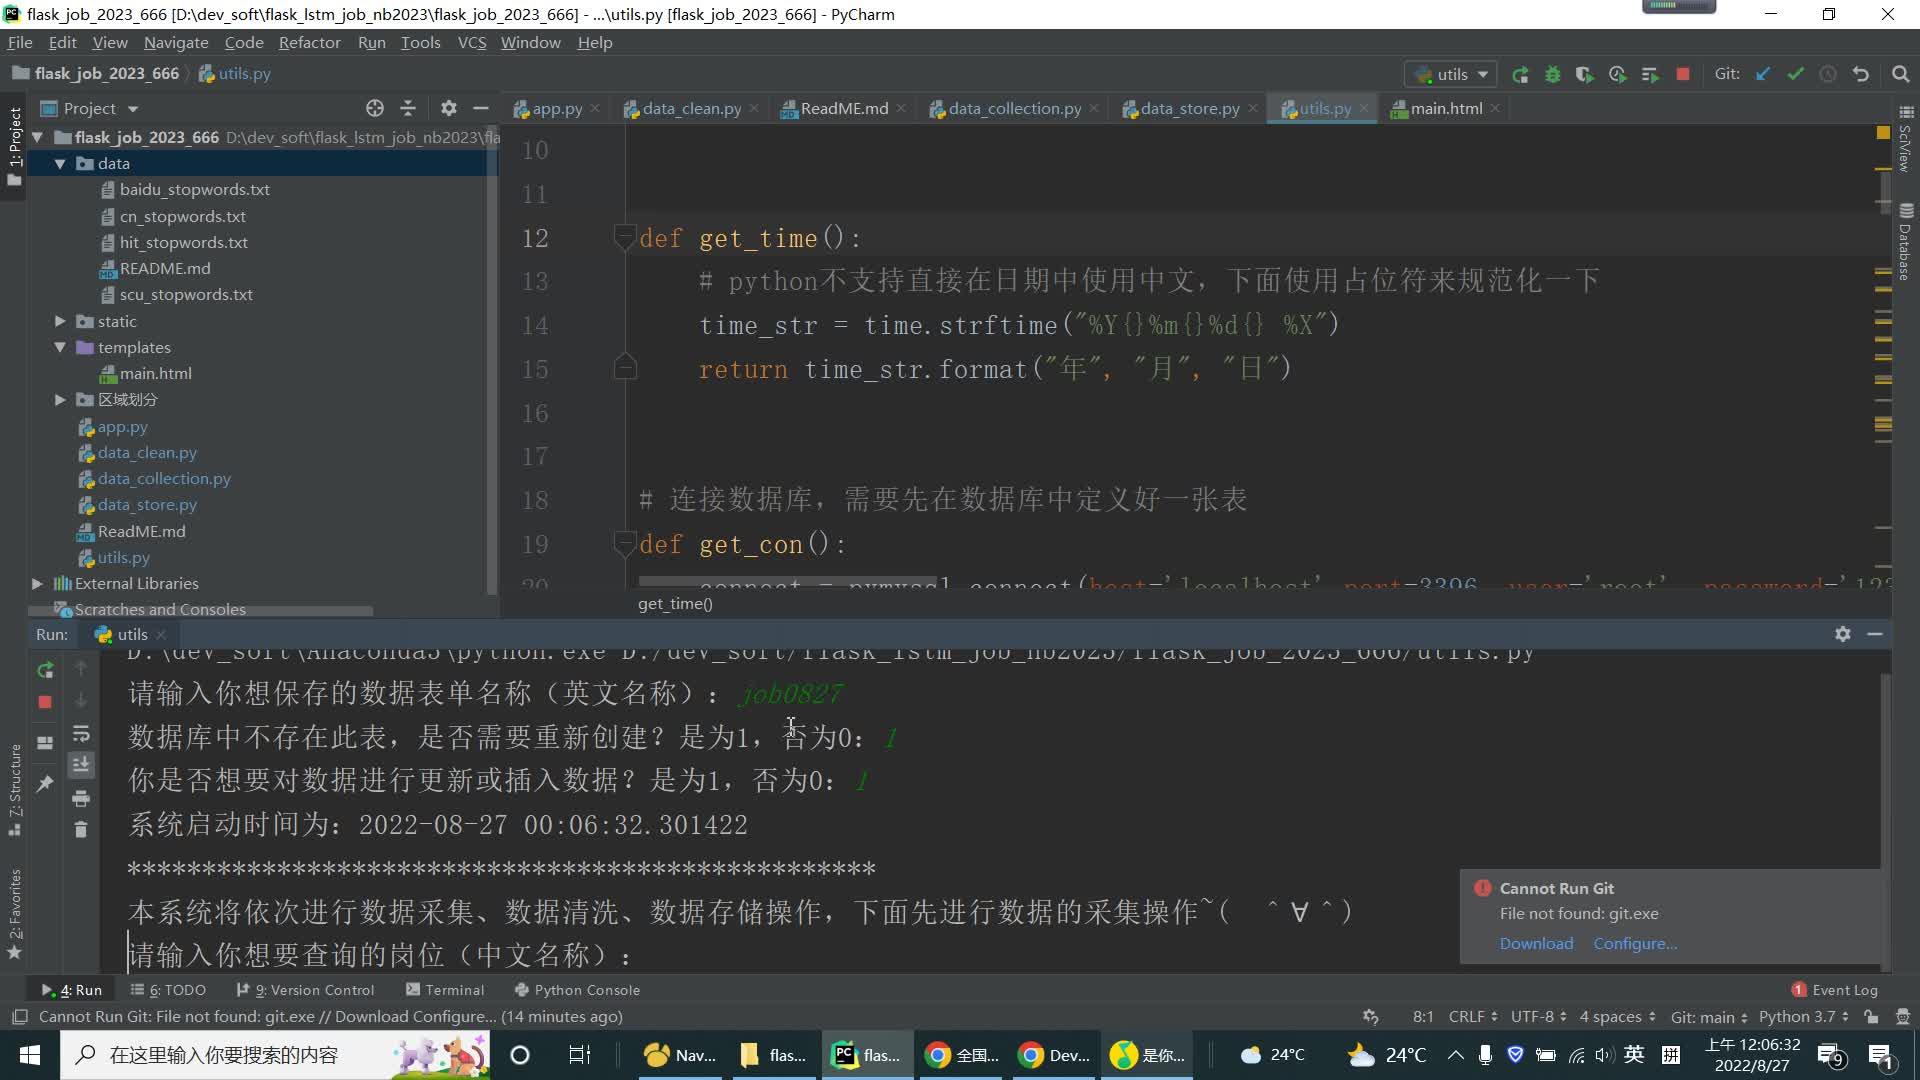
Task: Click locate current file target icon
Action: pos(375,108)
